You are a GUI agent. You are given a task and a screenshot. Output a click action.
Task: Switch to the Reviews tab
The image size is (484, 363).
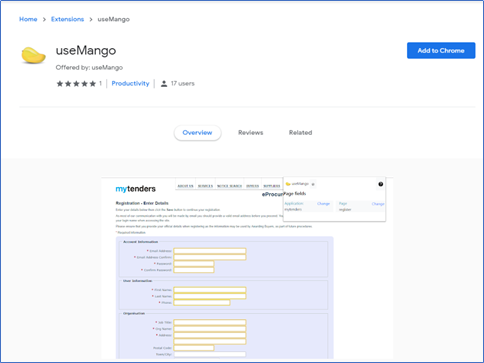tap(250, 133)
